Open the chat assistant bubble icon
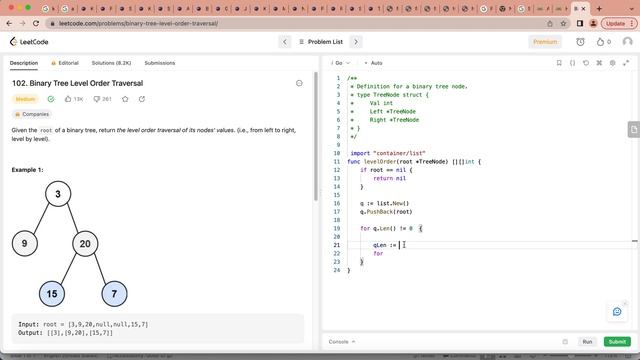Screen dimensions: 640x360 coord(617,312)
